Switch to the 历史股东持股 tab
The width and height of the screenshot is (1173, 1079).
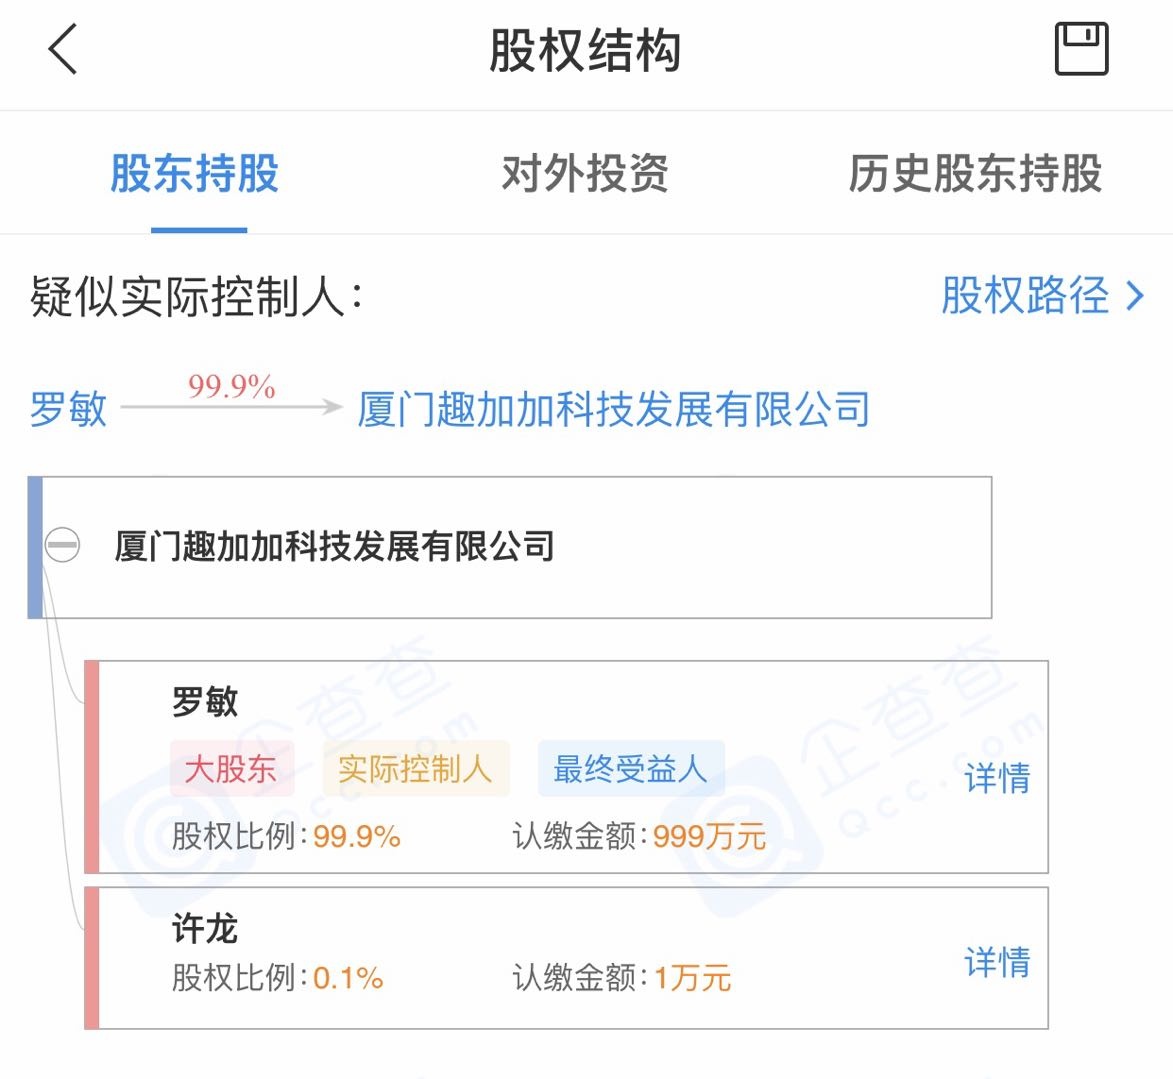coord(975,174)
